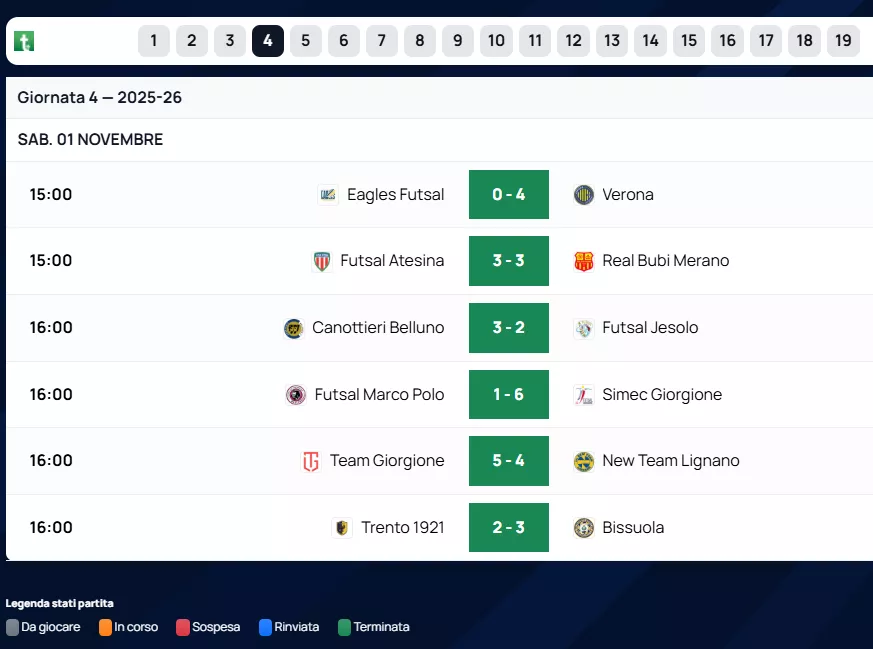Click the New Team Lignano crest
873x649 pixels.
[x=584, y=461]
